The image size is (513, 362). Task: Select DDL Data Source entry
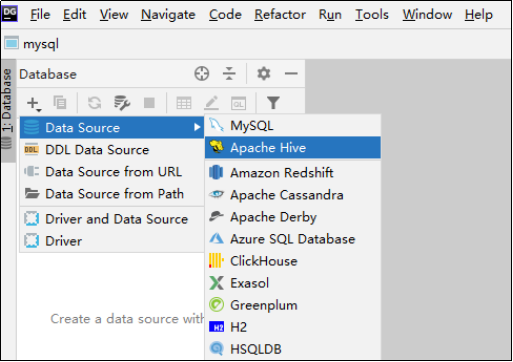112,150
